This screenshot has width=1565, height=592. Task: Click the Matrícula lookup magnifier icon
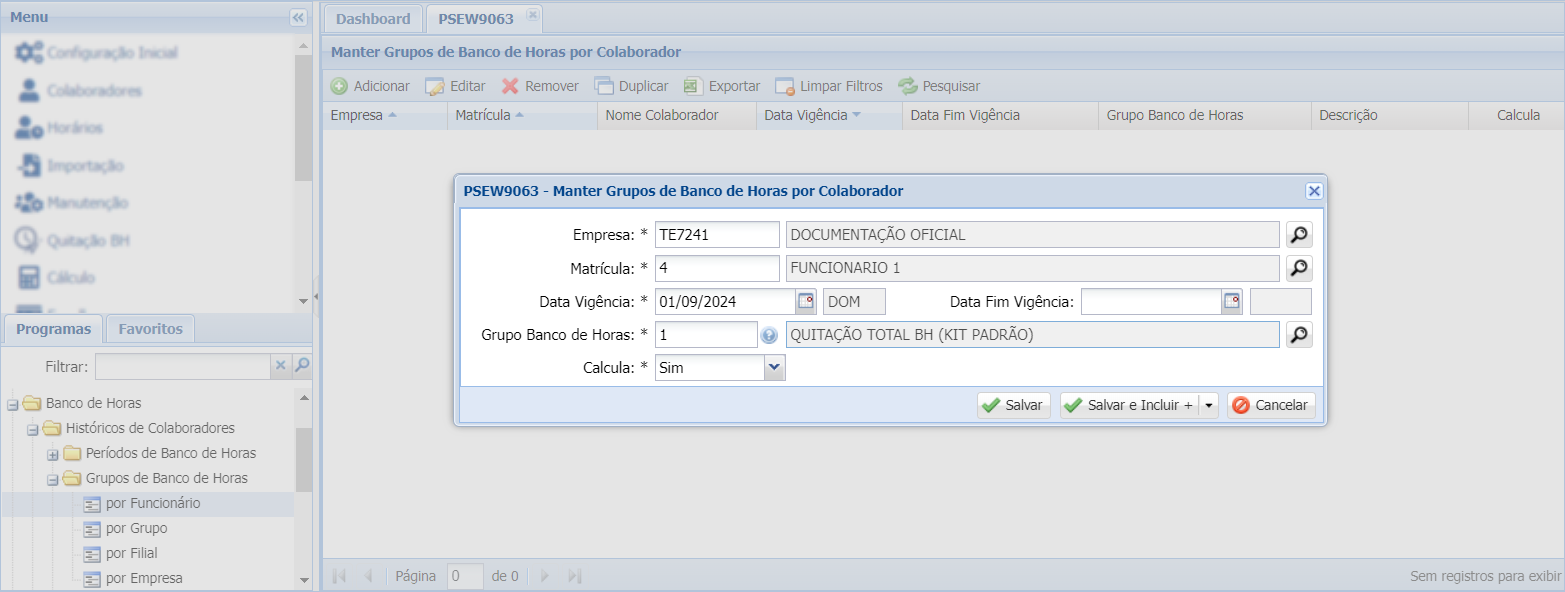tap(1298, 268)
